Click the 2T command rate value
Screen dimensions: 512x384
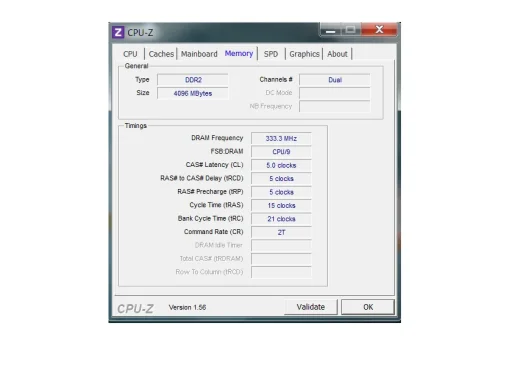pyautogui.click(x=281, y=232)
